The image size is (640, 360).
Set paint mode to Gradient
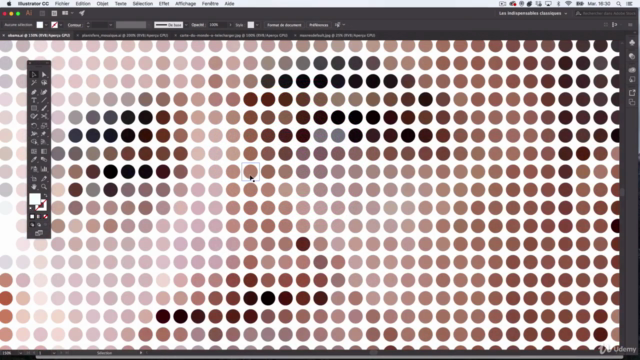tap(39, 217)
